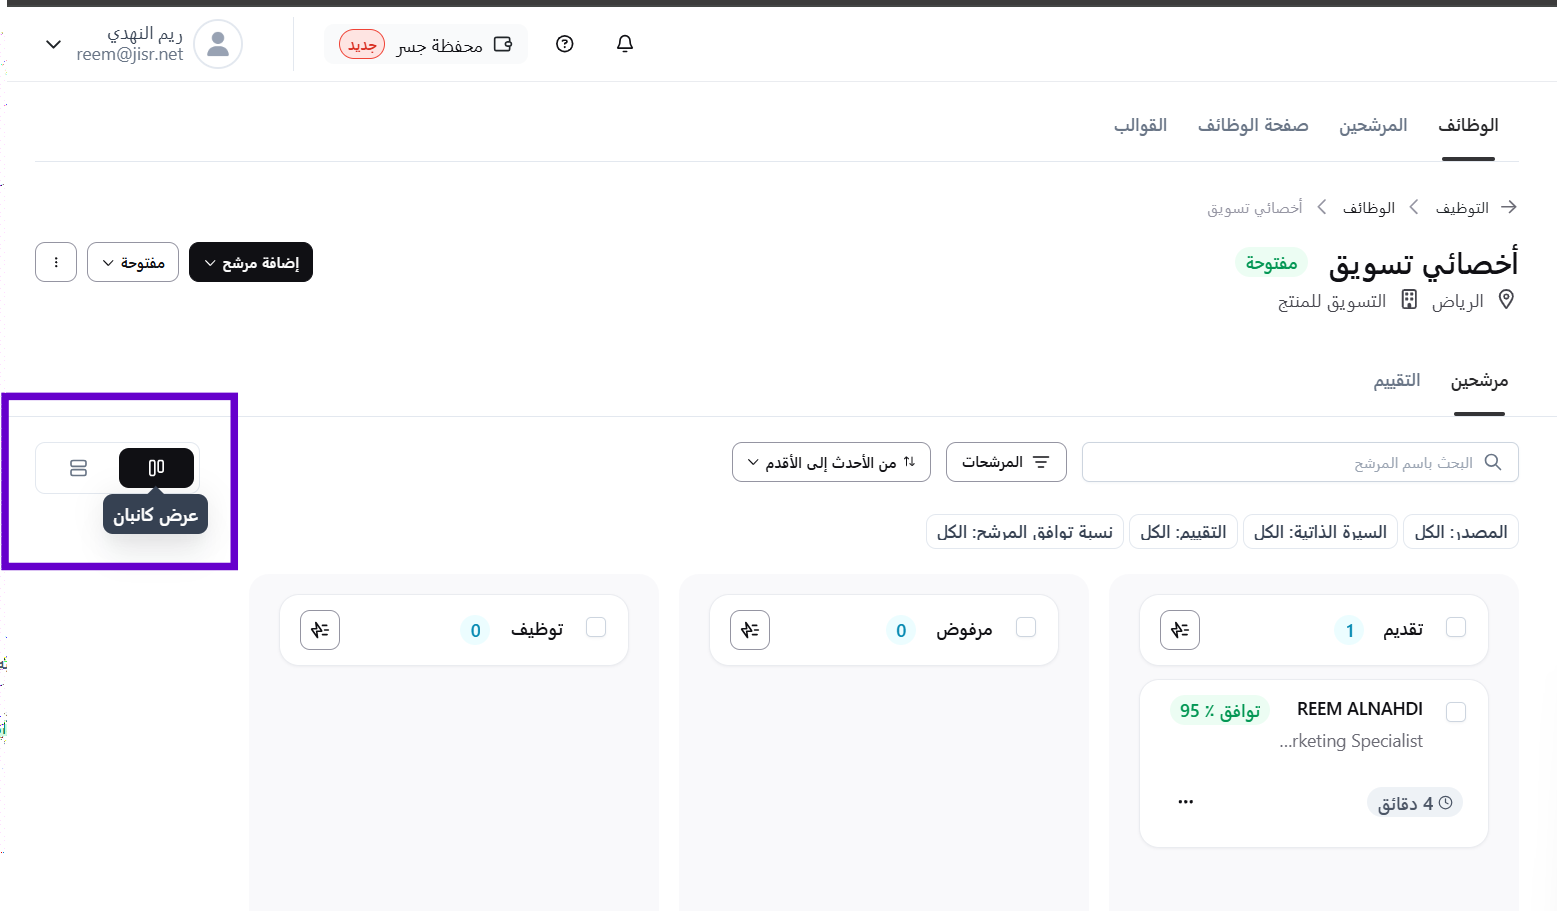This screenshot has height=911, width=1557.
Task: Check the تقديم column select-all checkbox
Action: (1456, 627)
